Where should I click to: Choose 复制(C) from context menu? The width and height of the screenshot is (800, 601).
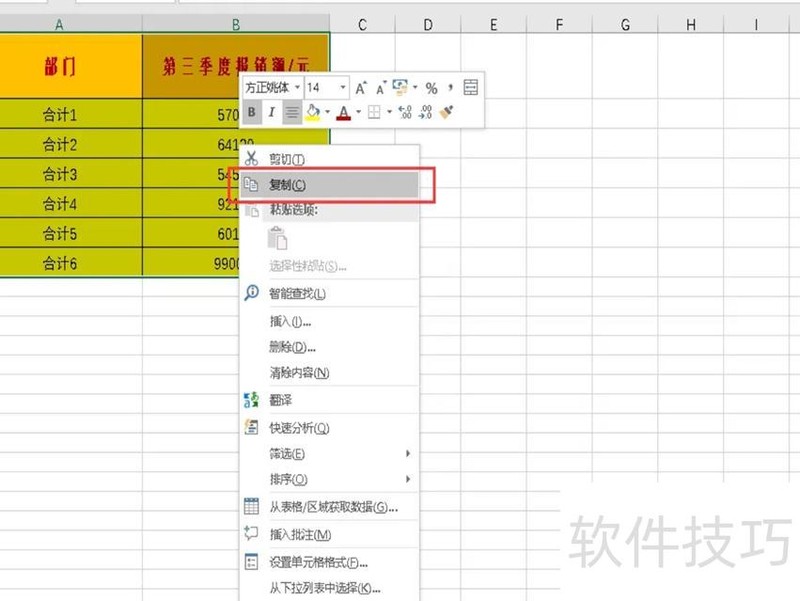330,185
